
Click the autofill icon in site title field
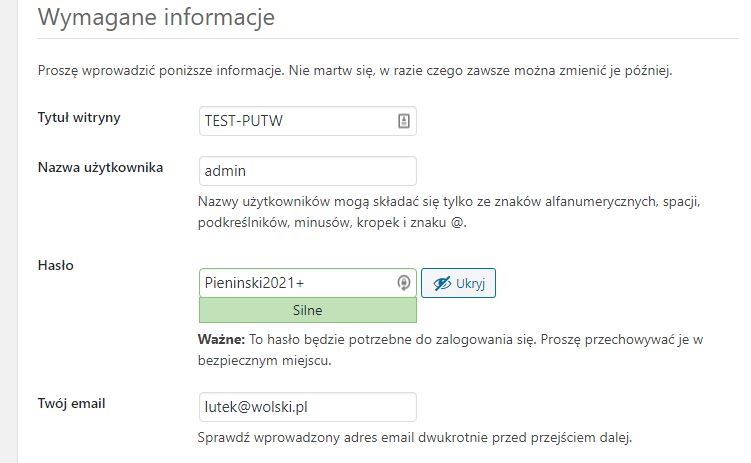click(x=404, y=121)
